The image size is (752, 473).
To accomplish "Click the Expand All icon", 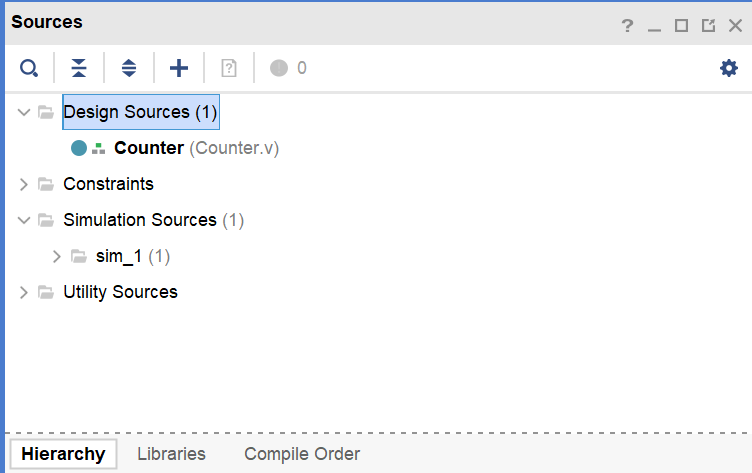I will 129,68.
